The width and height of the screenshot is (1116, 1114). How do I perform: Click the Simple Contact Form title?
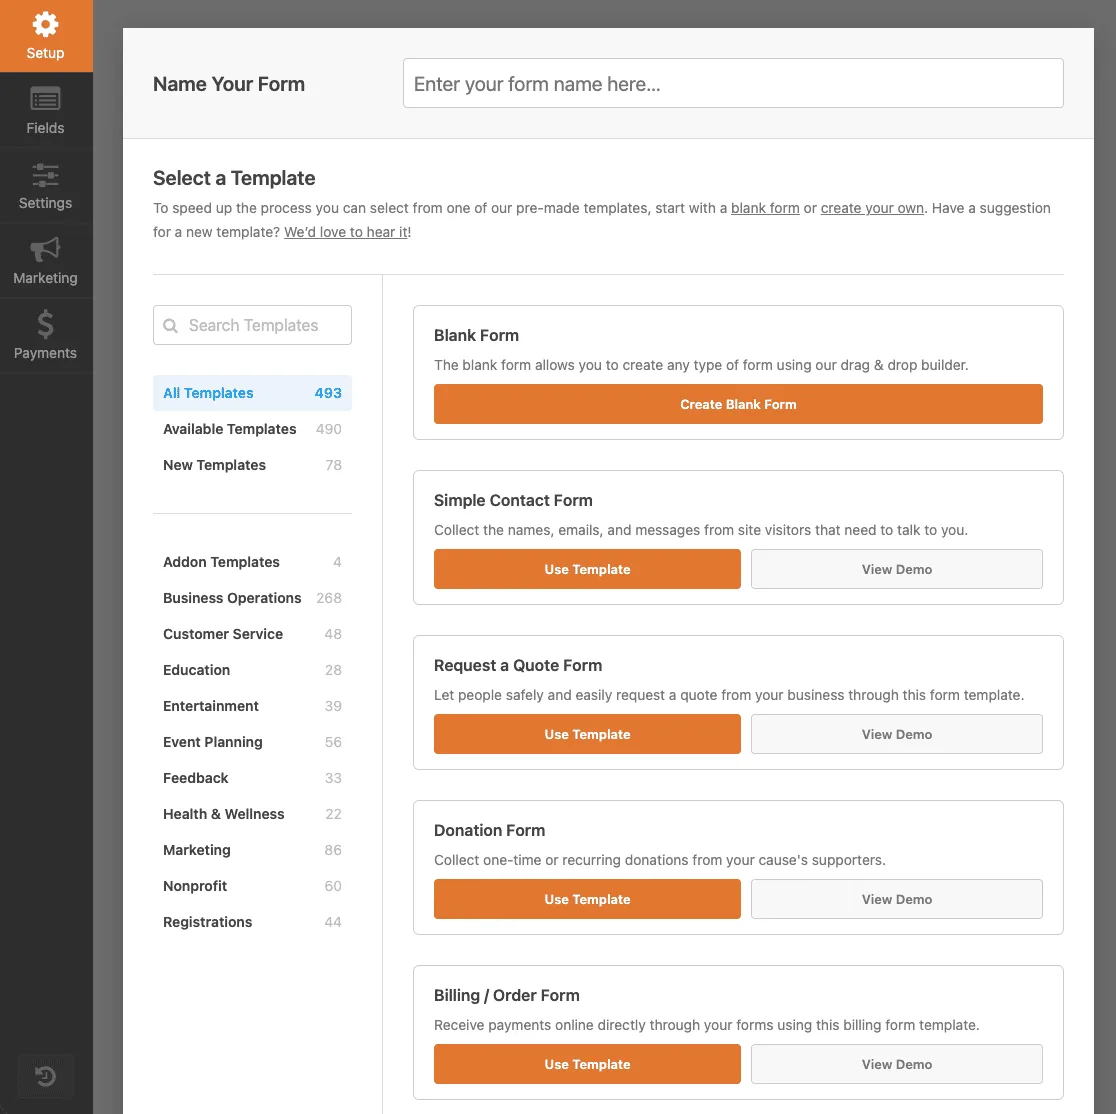513,500
